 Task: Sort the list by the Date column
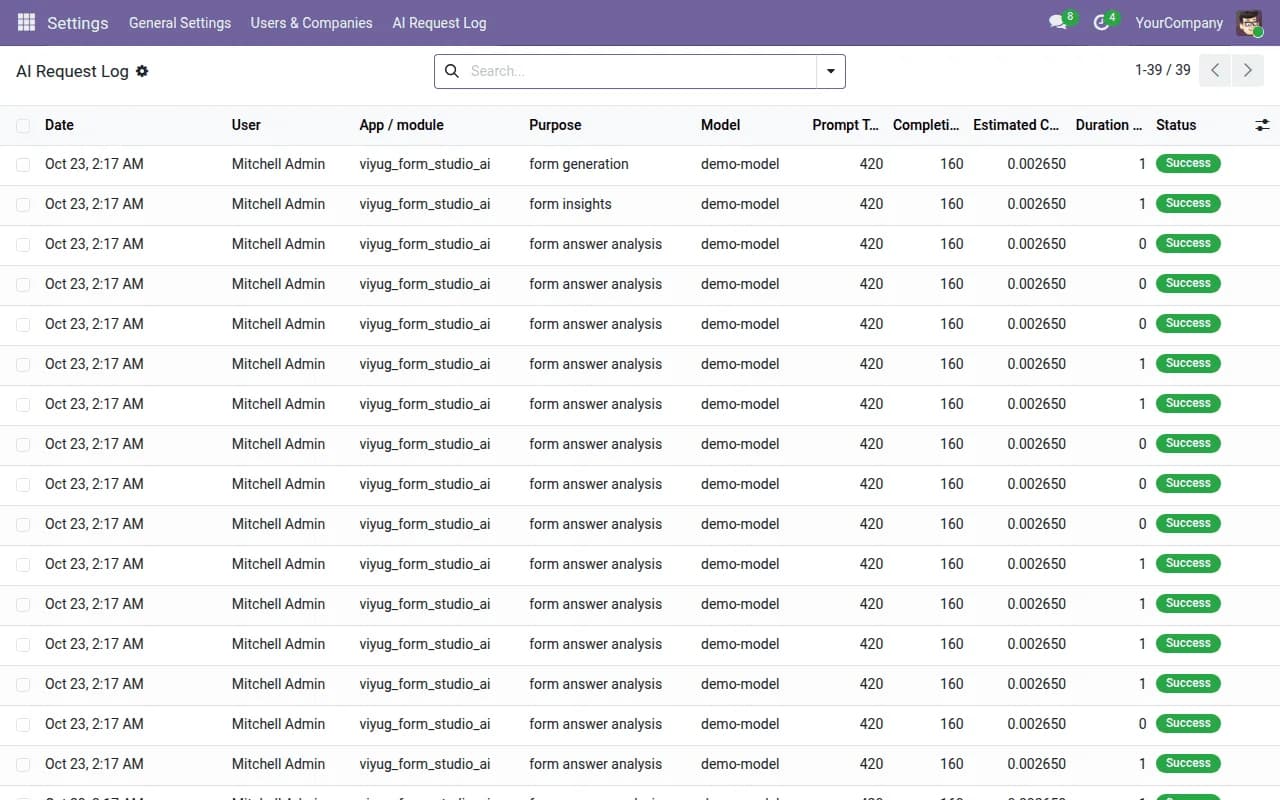(x=59, y=125)
